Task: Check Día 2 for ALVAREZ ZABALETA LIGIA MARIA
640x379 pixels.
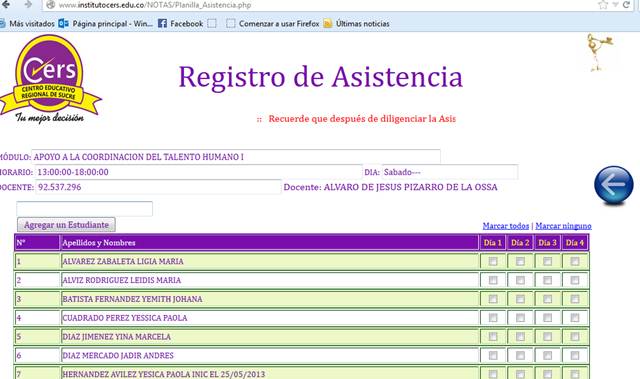Action: pos(520,261)
